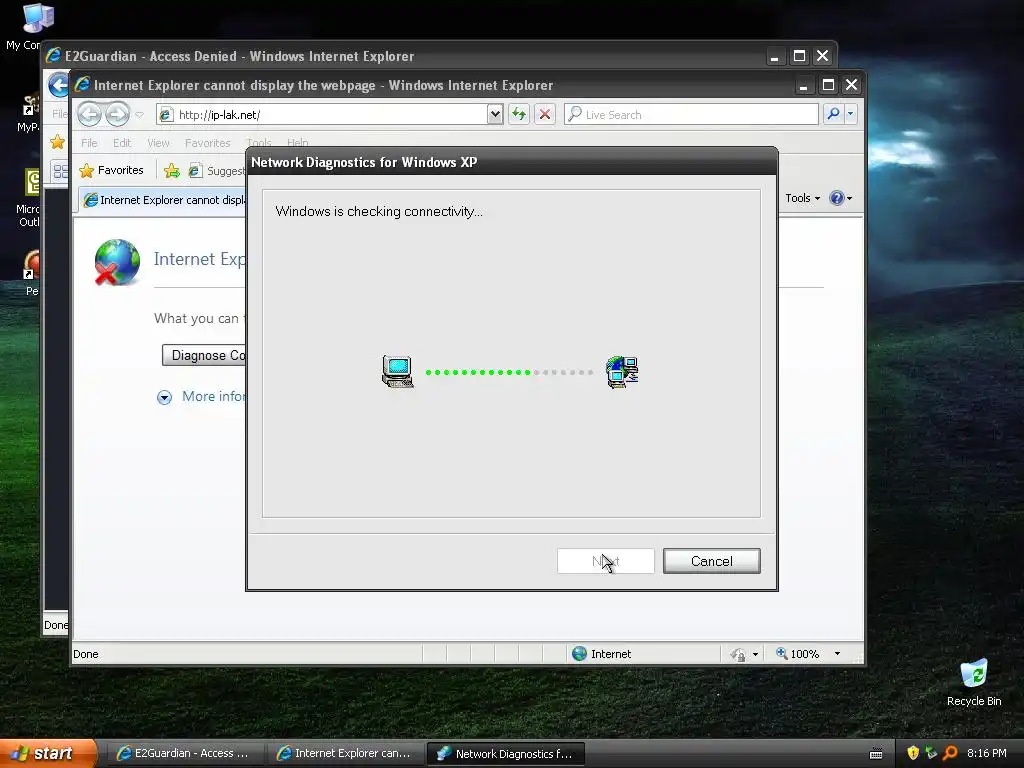Select the 'Internet Explorer cannot display' tab
Image resolution: width=1024 pixels, height=768 pixels.
pos(163,200)
